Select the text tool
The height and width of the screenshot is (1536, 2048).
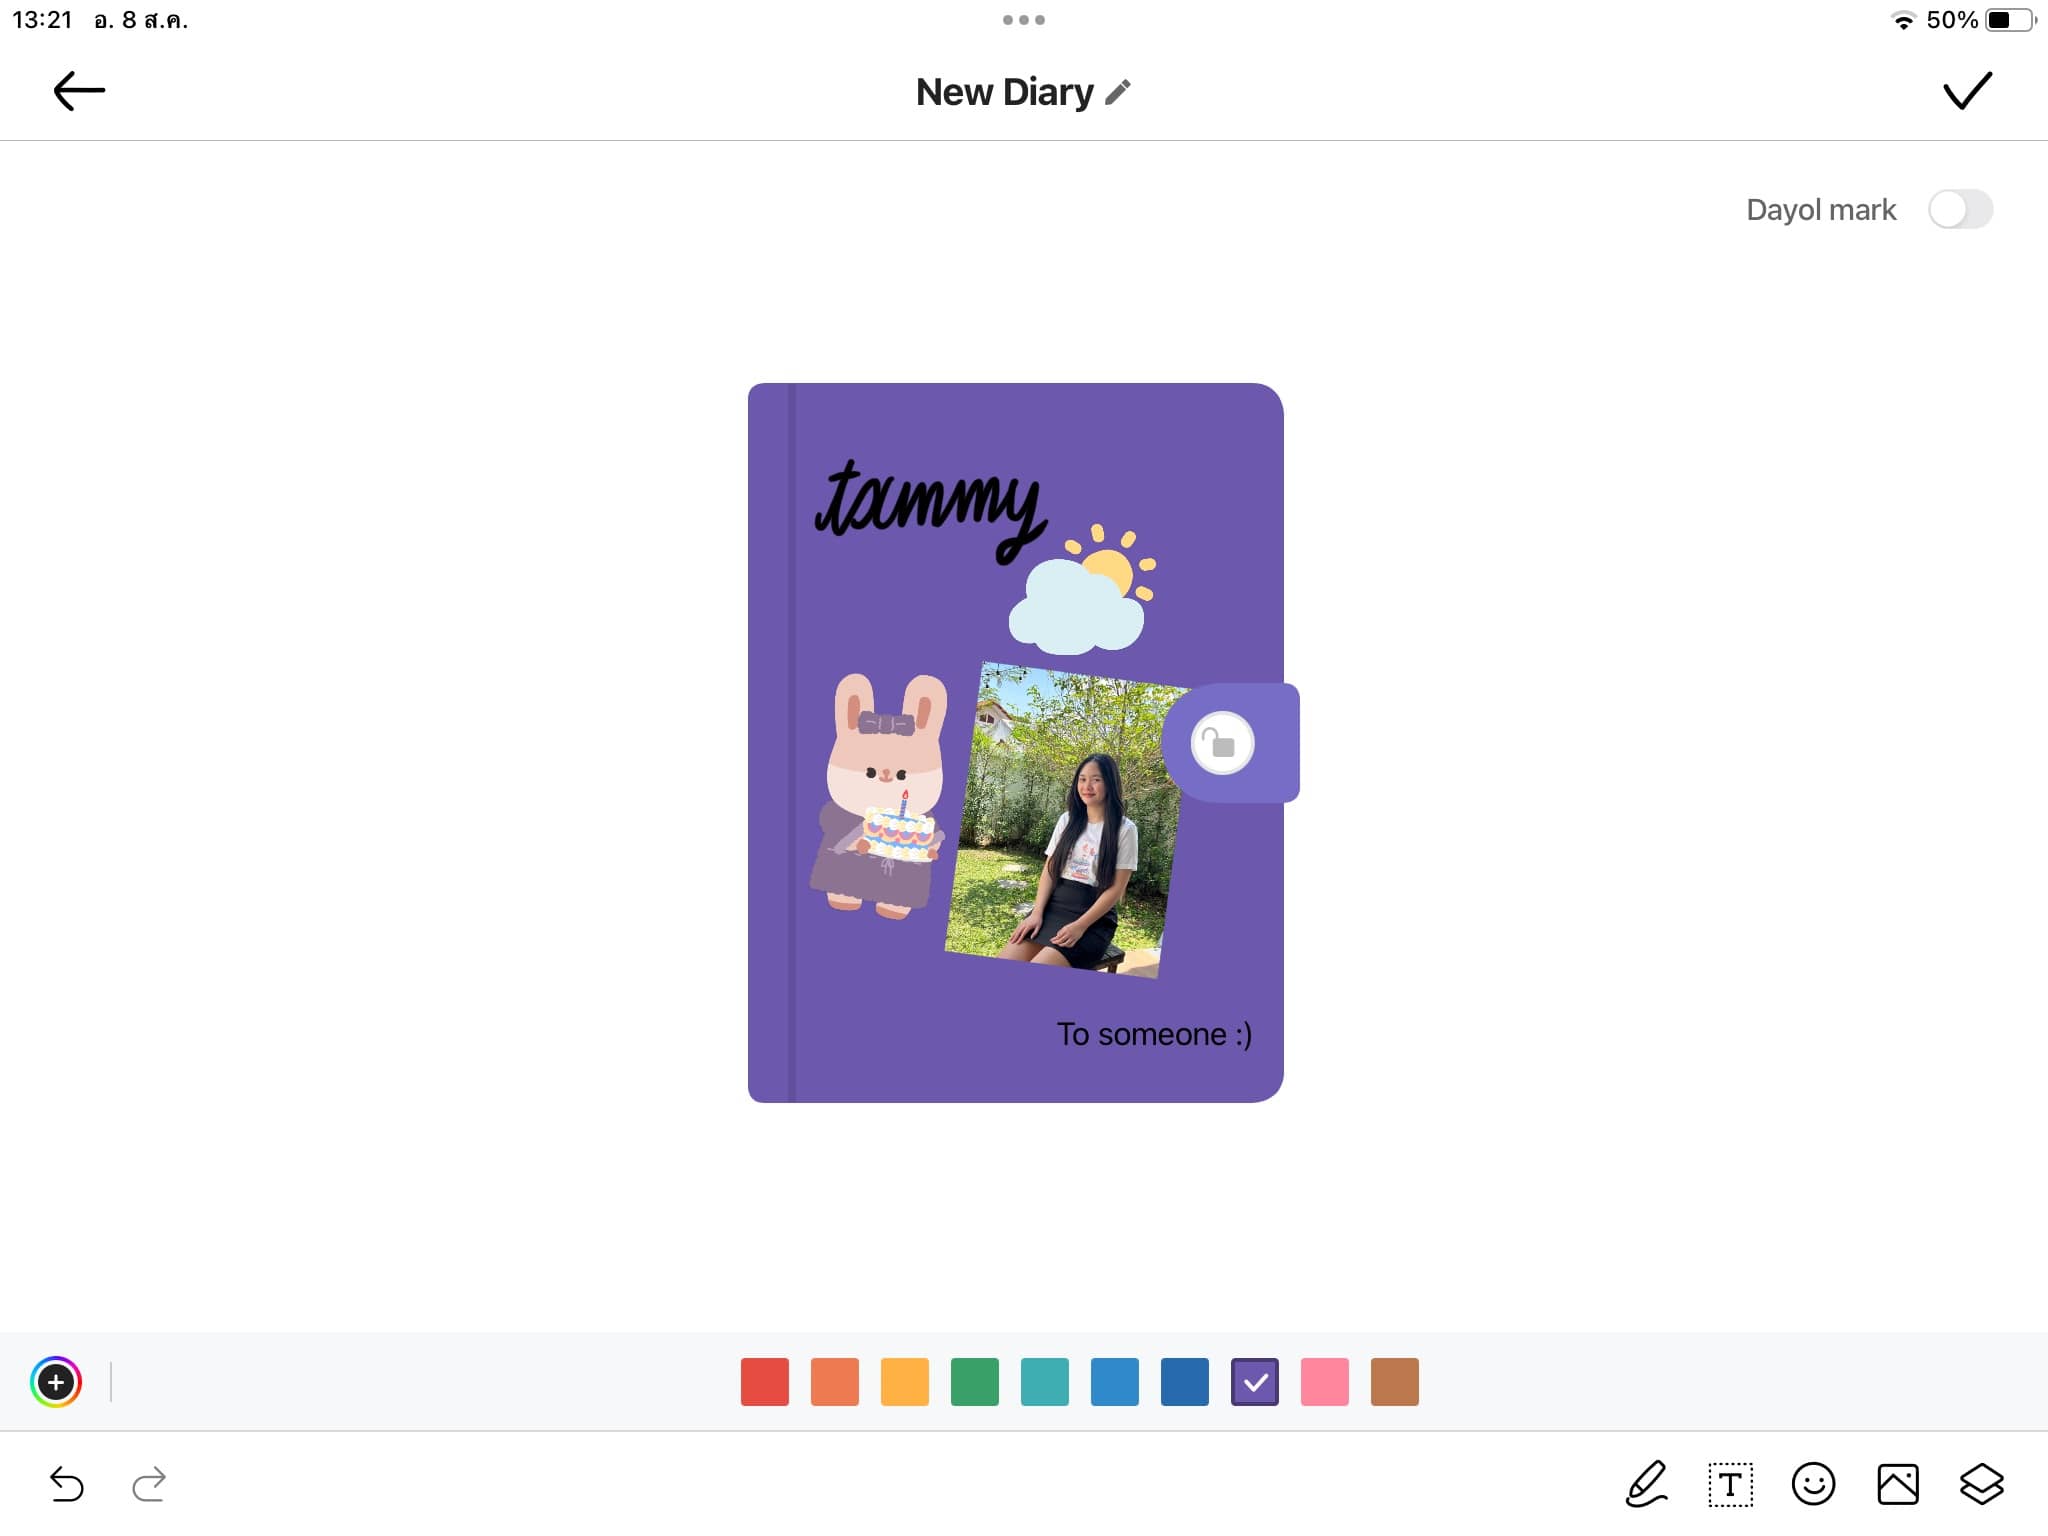1730,1484
